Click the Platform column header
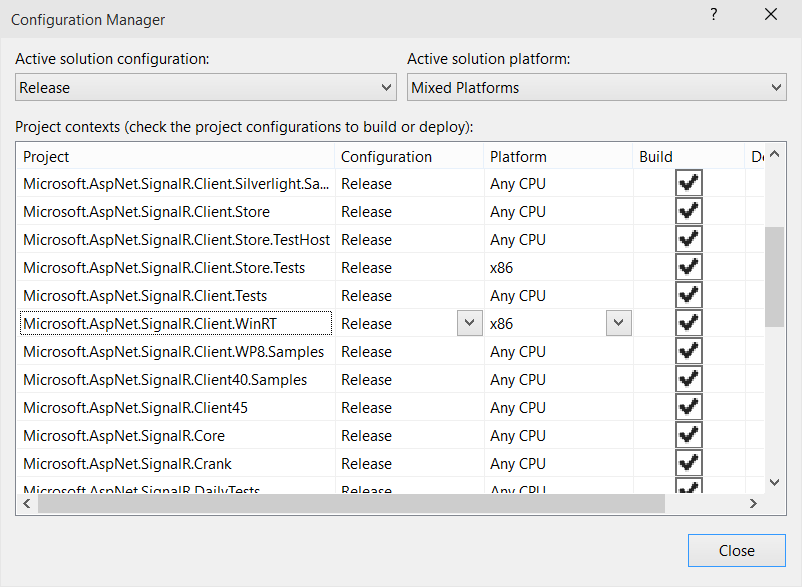This screenshot has width=802, height=587. point(558,156)
